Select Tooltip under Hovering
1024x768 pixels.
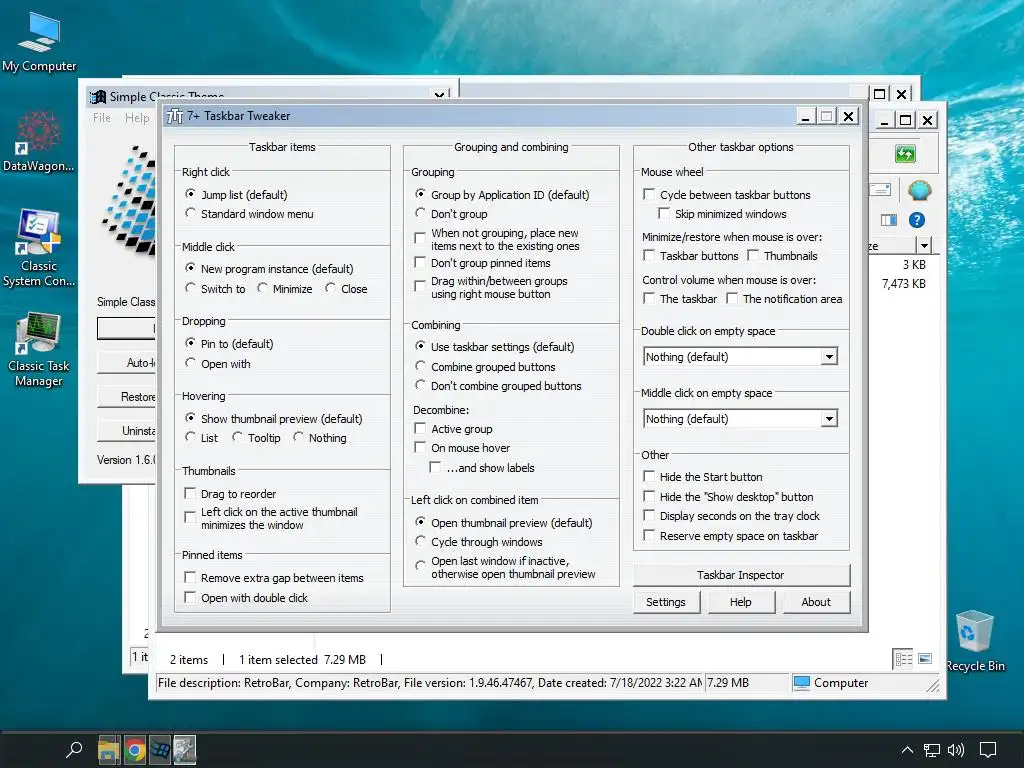point(237,437)
